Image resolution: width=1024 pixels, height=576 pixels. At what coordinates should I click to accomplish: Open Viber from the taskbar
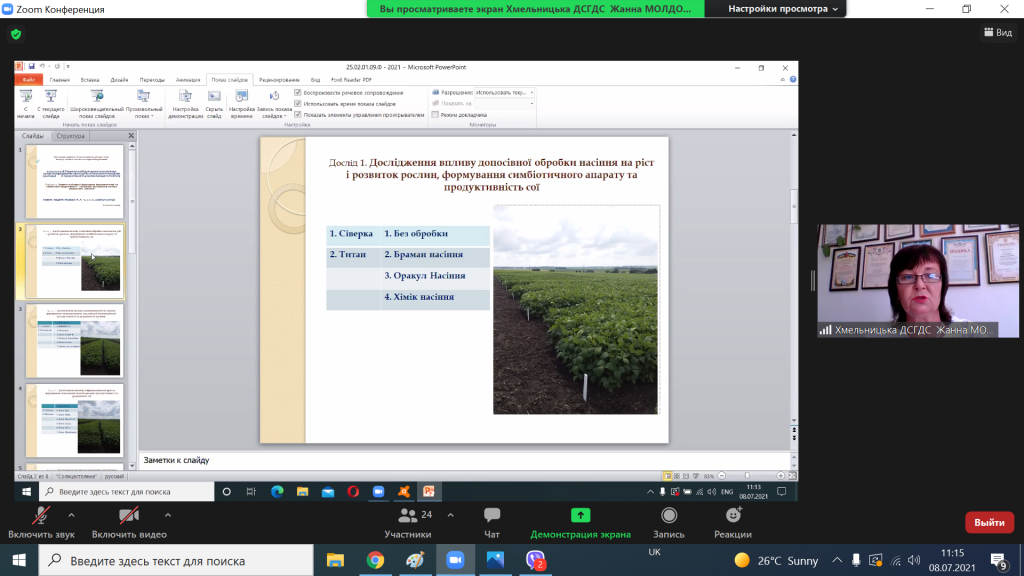tap(536, 561)
